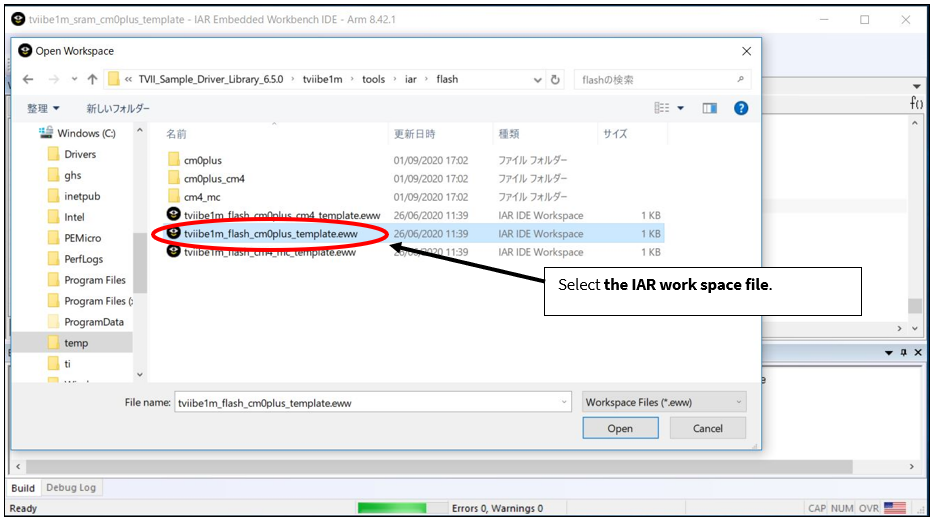The height and width of the screenshot is (522, 934).
Task: Sort by 種類 type column header
Action: [x=509, y=134]
